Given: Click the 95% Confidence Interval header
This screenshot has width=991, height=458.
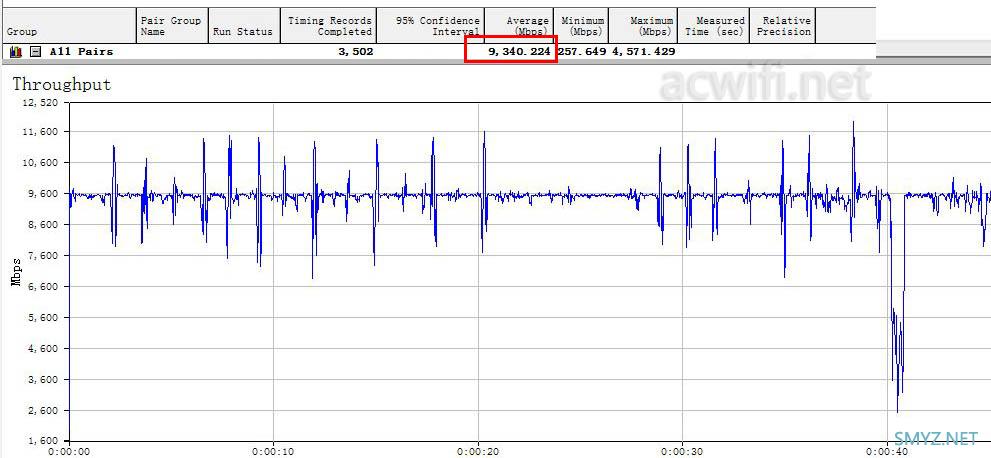Looking at the screenshot, I should click(x=431, y=25).
